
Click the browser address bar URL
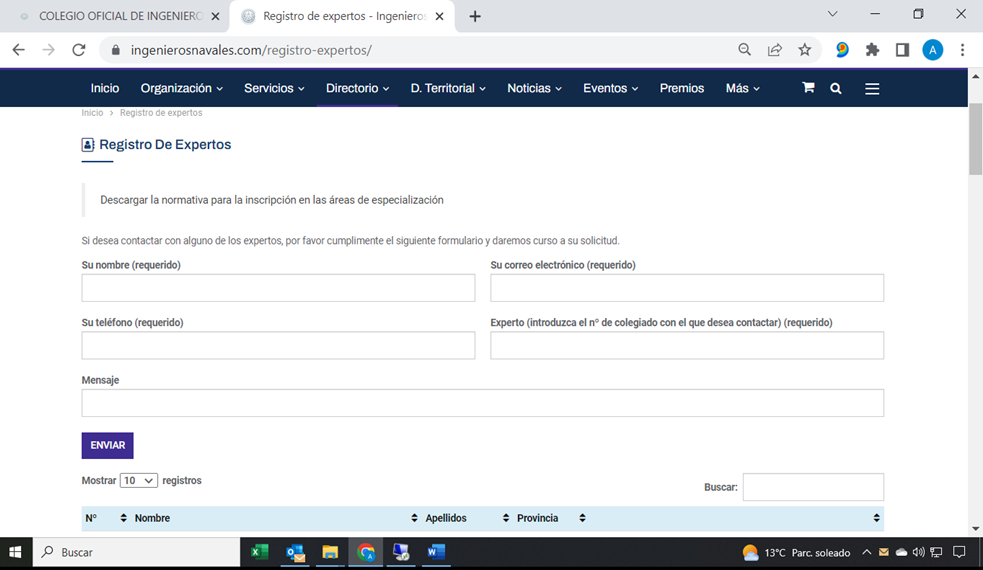[x=251, y=50]
